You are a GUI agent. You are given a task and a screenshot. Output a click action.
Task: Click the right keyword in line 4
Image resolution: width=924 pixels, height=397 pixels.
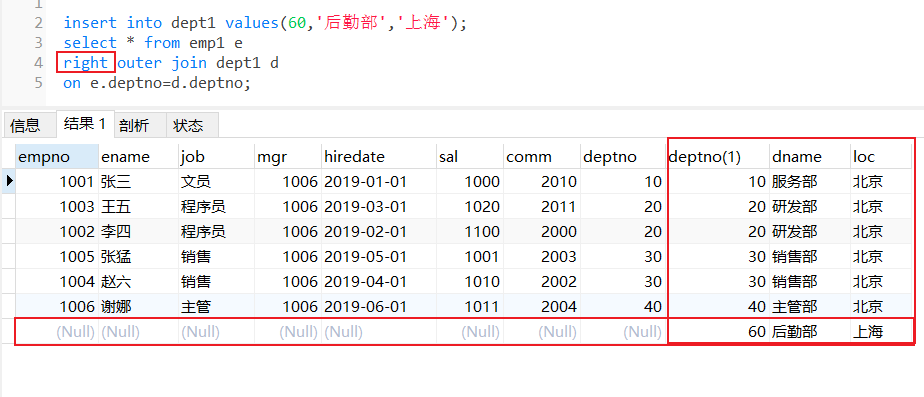point(85,62)
